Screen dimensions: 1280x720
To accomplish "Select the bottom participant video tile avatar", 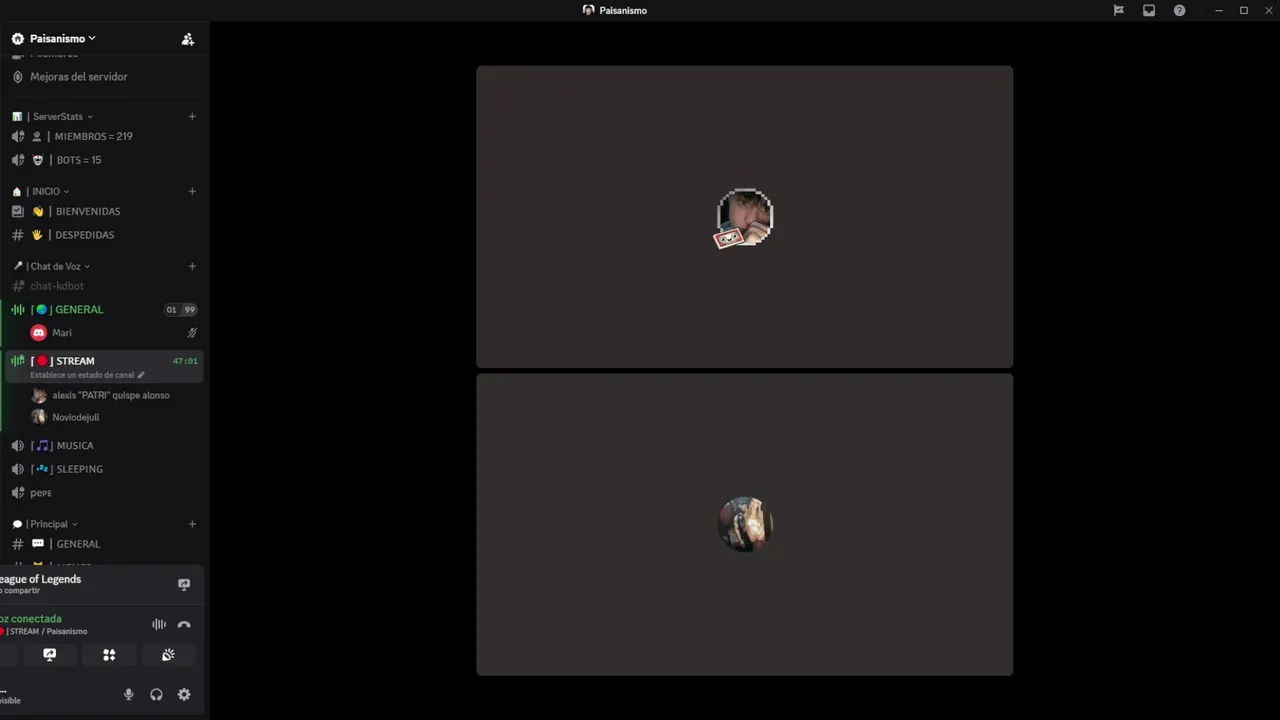I will pyautogui.click(x=745, y=524).
